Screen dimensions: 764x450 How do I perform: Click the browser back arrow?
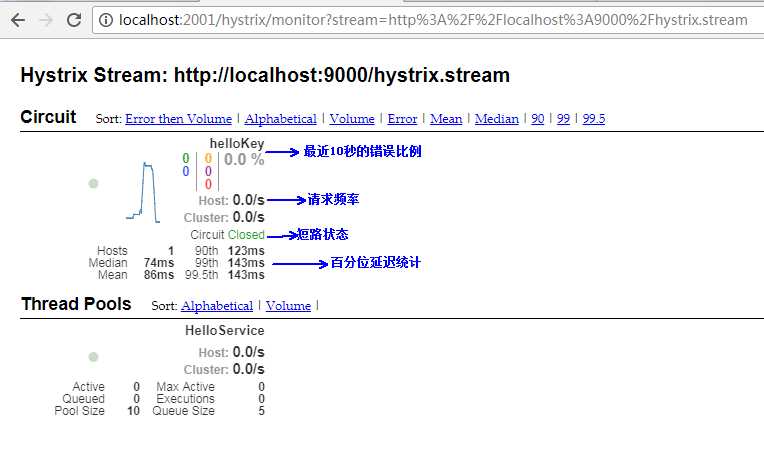[x=18, y=20]
